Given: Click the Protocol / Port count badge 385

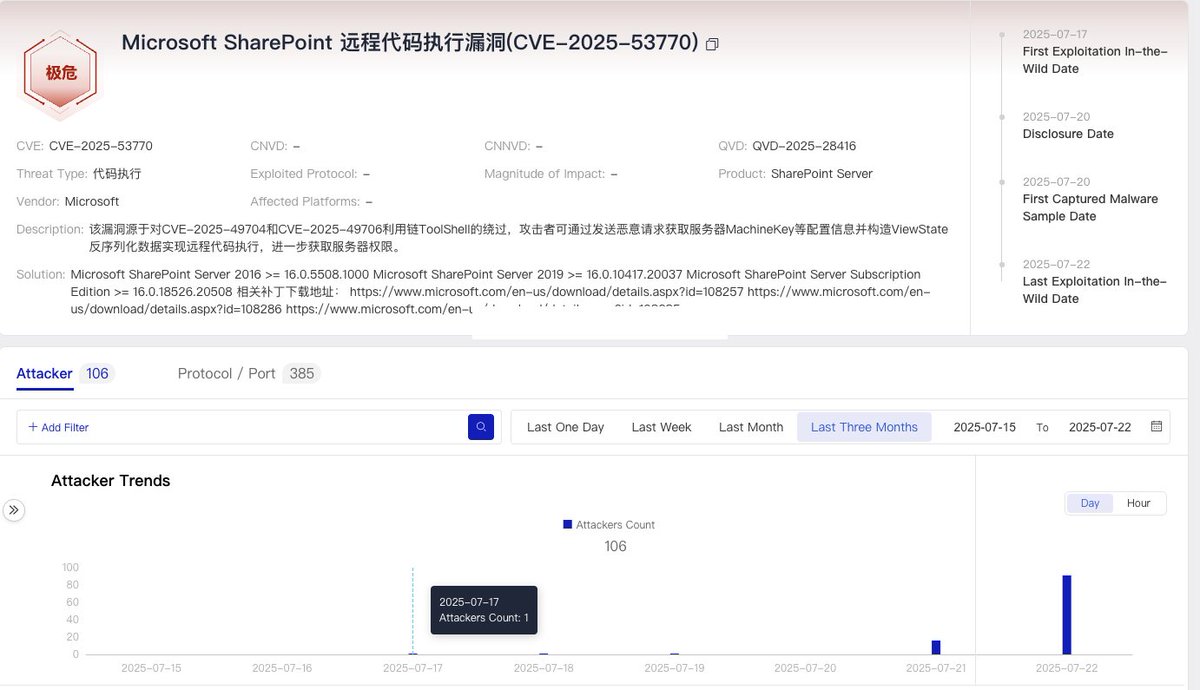Looking at the screenshot, I should coord(302,373).
